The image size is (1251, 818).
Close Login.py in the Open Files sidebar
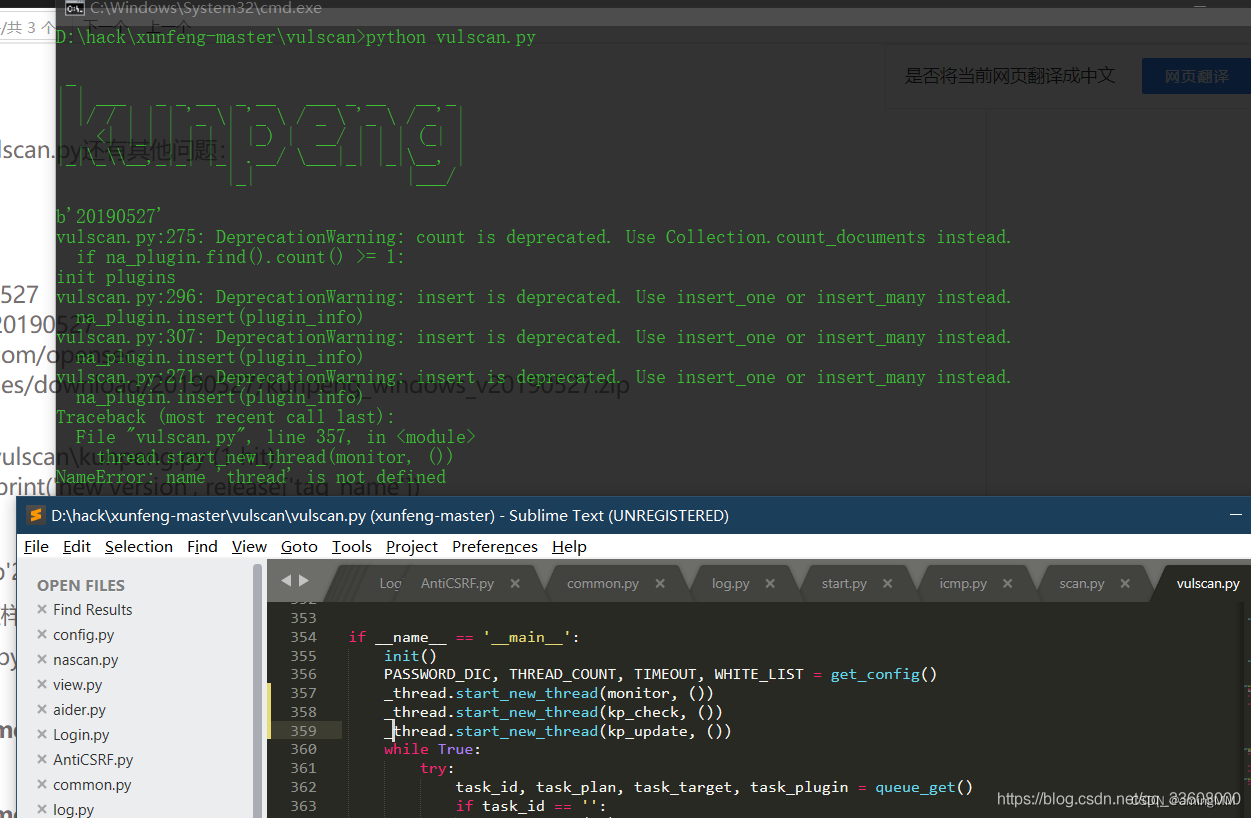pos(42,735)
